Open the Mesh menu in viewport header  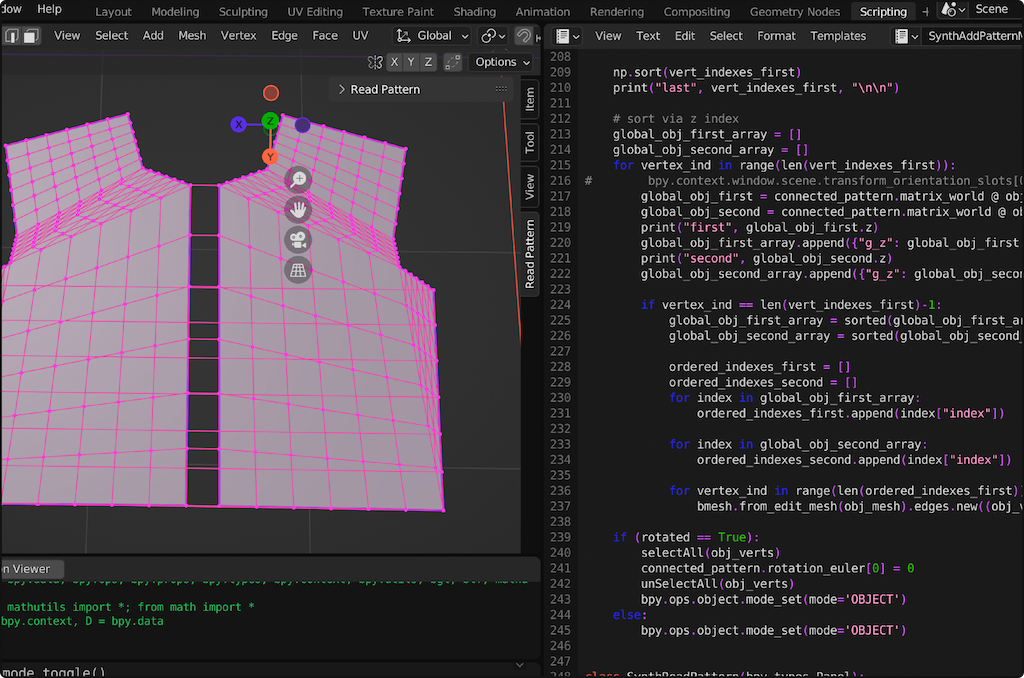[x=192, y=36]
